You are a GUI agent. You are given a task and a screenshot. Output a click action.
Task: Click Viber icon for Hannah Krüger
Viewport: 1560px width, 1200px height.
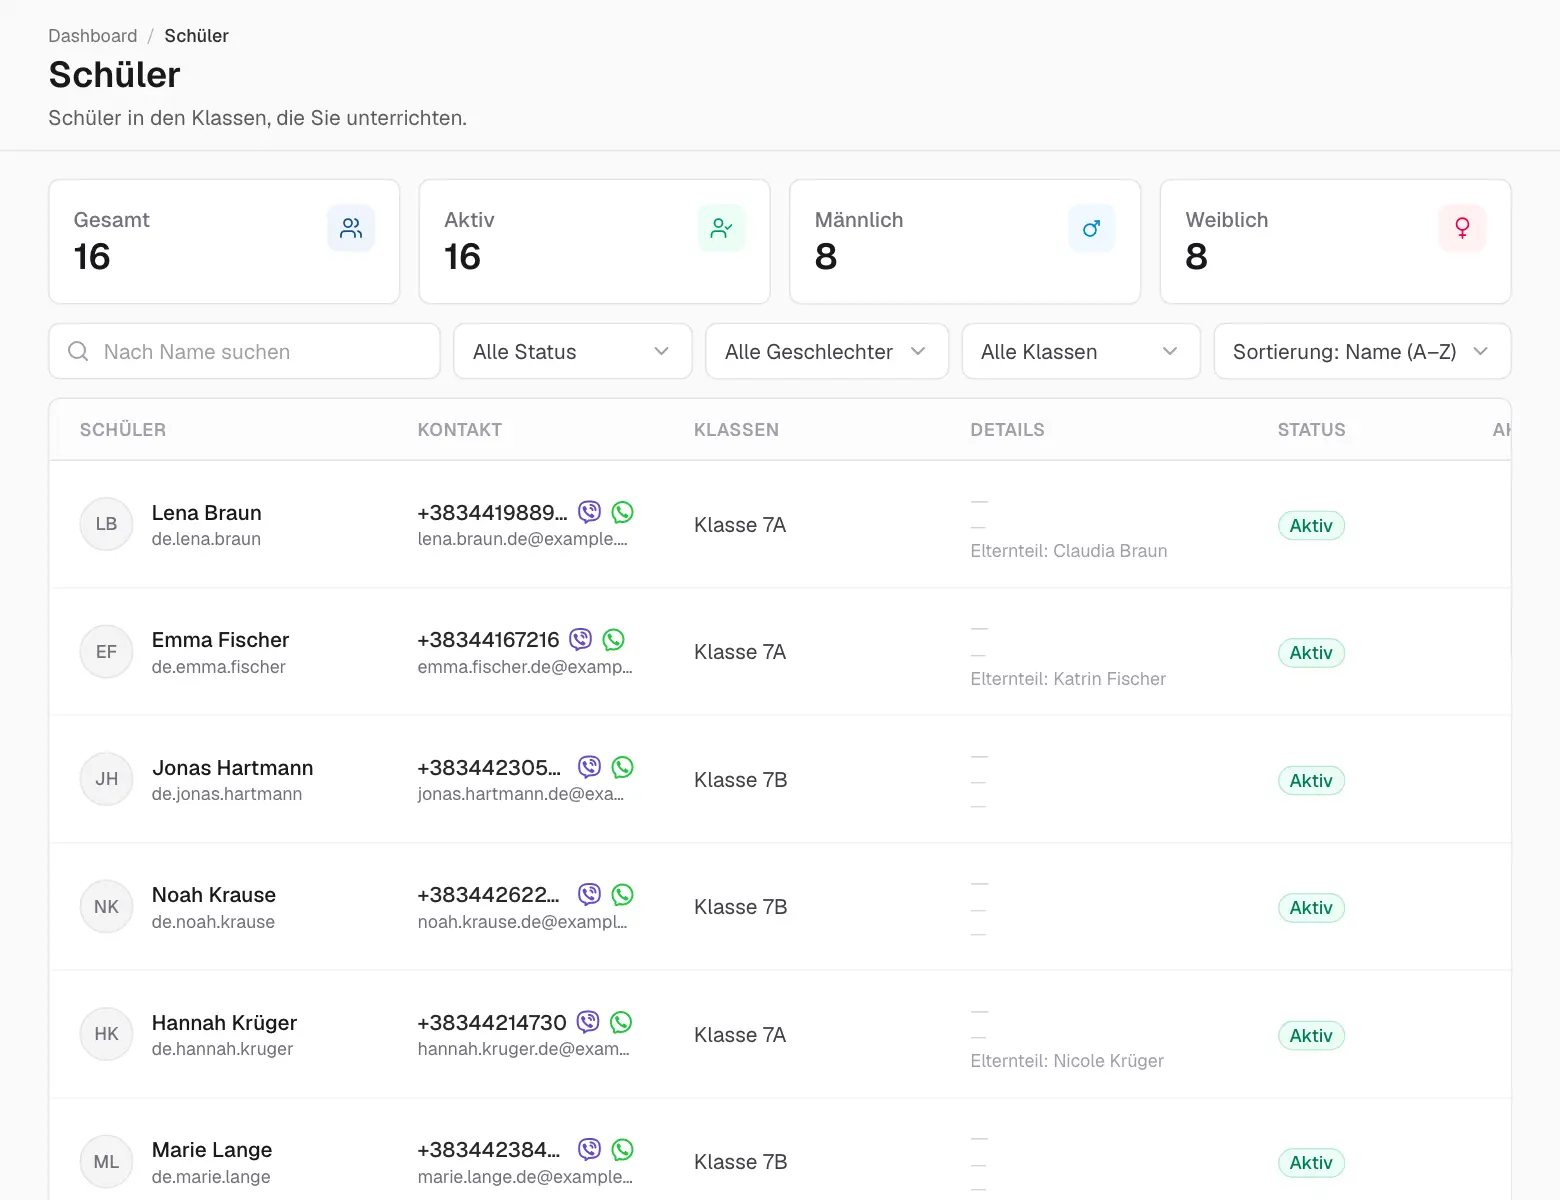tap(588, 1022)
